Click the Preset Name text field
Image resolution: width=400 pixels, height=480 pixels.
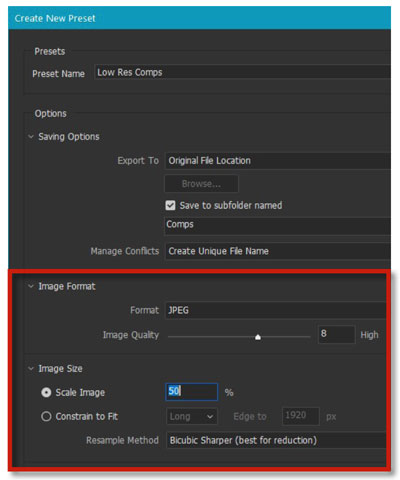point(242,72)
